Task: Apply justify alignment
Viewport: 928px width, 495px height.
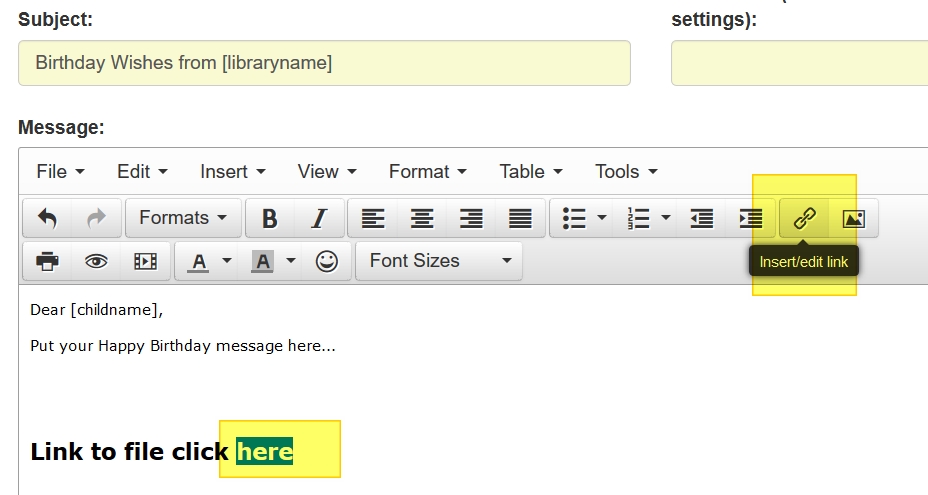Action: [520, 218]
